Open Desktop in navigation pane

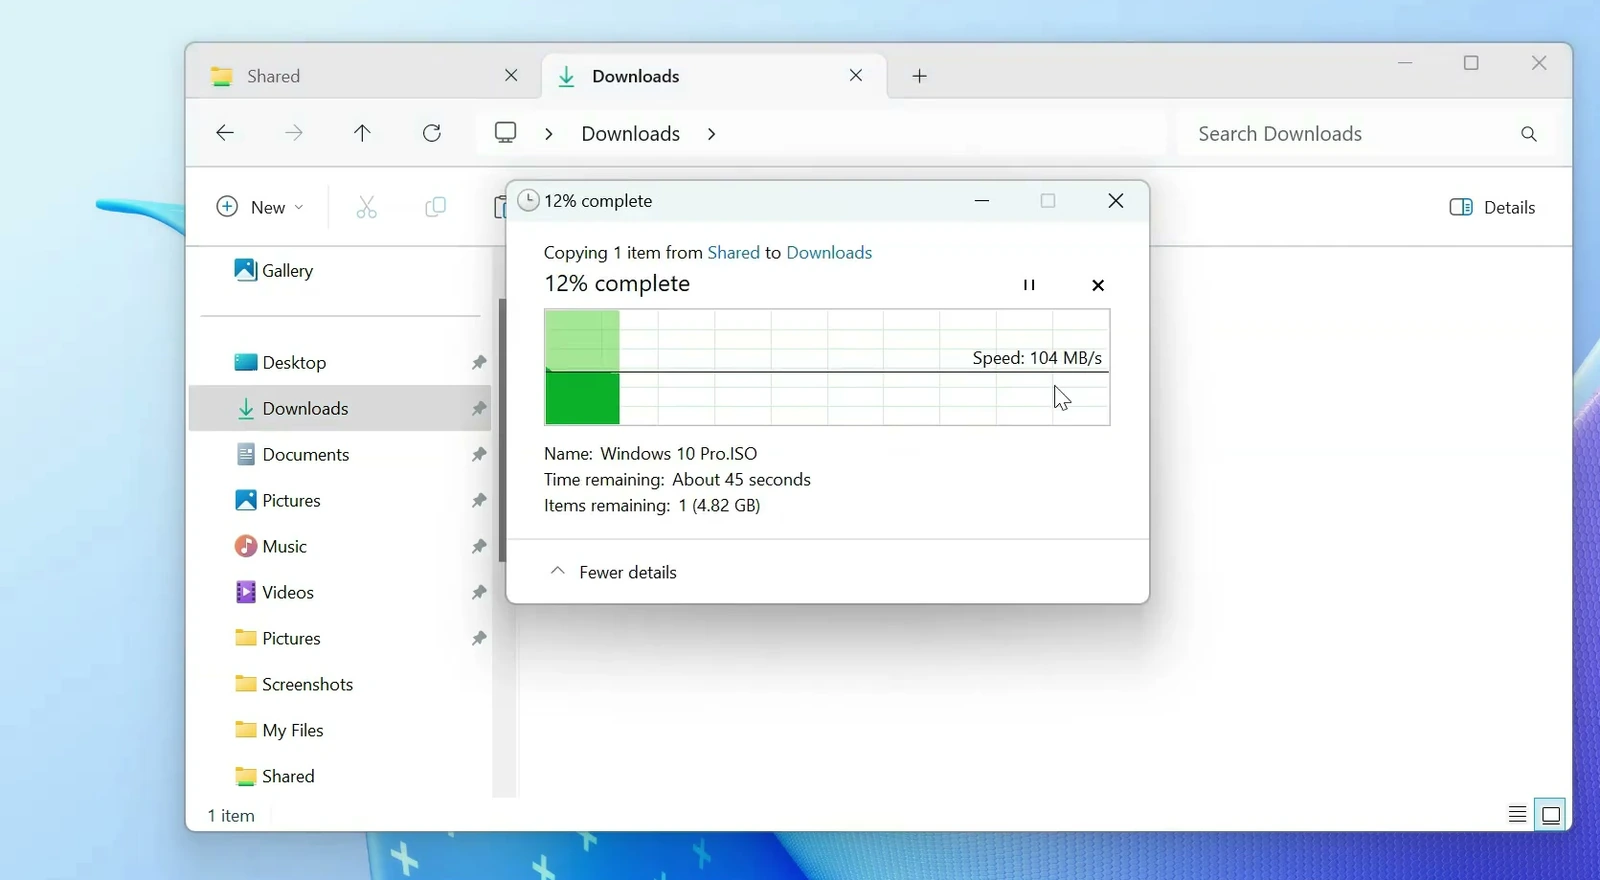click(x=280, y=362)
